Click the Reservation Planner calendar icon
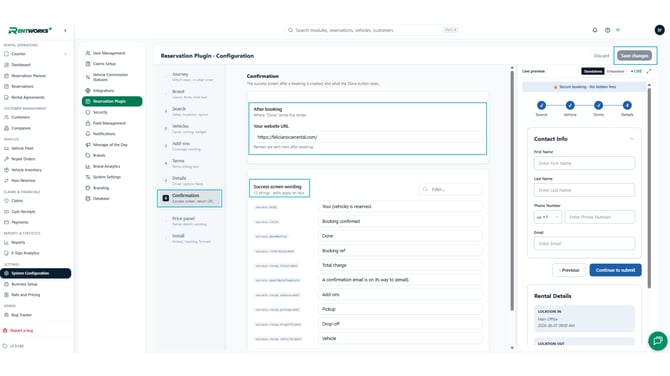The image size is (670, 376). coord(6,76)
